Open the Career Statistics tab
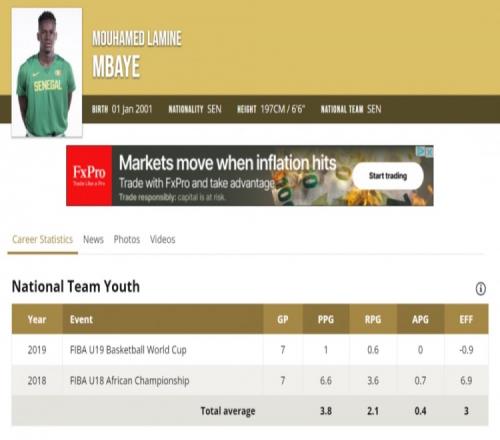Viewport: 500px width, 440px height. pyautogui.click(x=42, y=239)
